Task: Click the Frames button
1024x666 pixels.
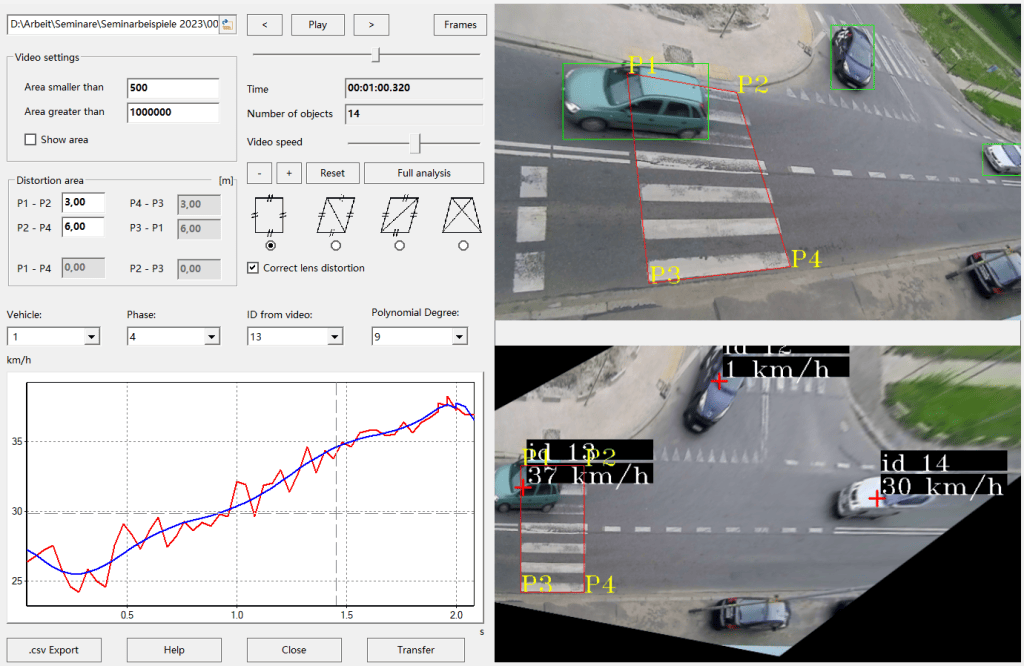Action: pos(460,25)
